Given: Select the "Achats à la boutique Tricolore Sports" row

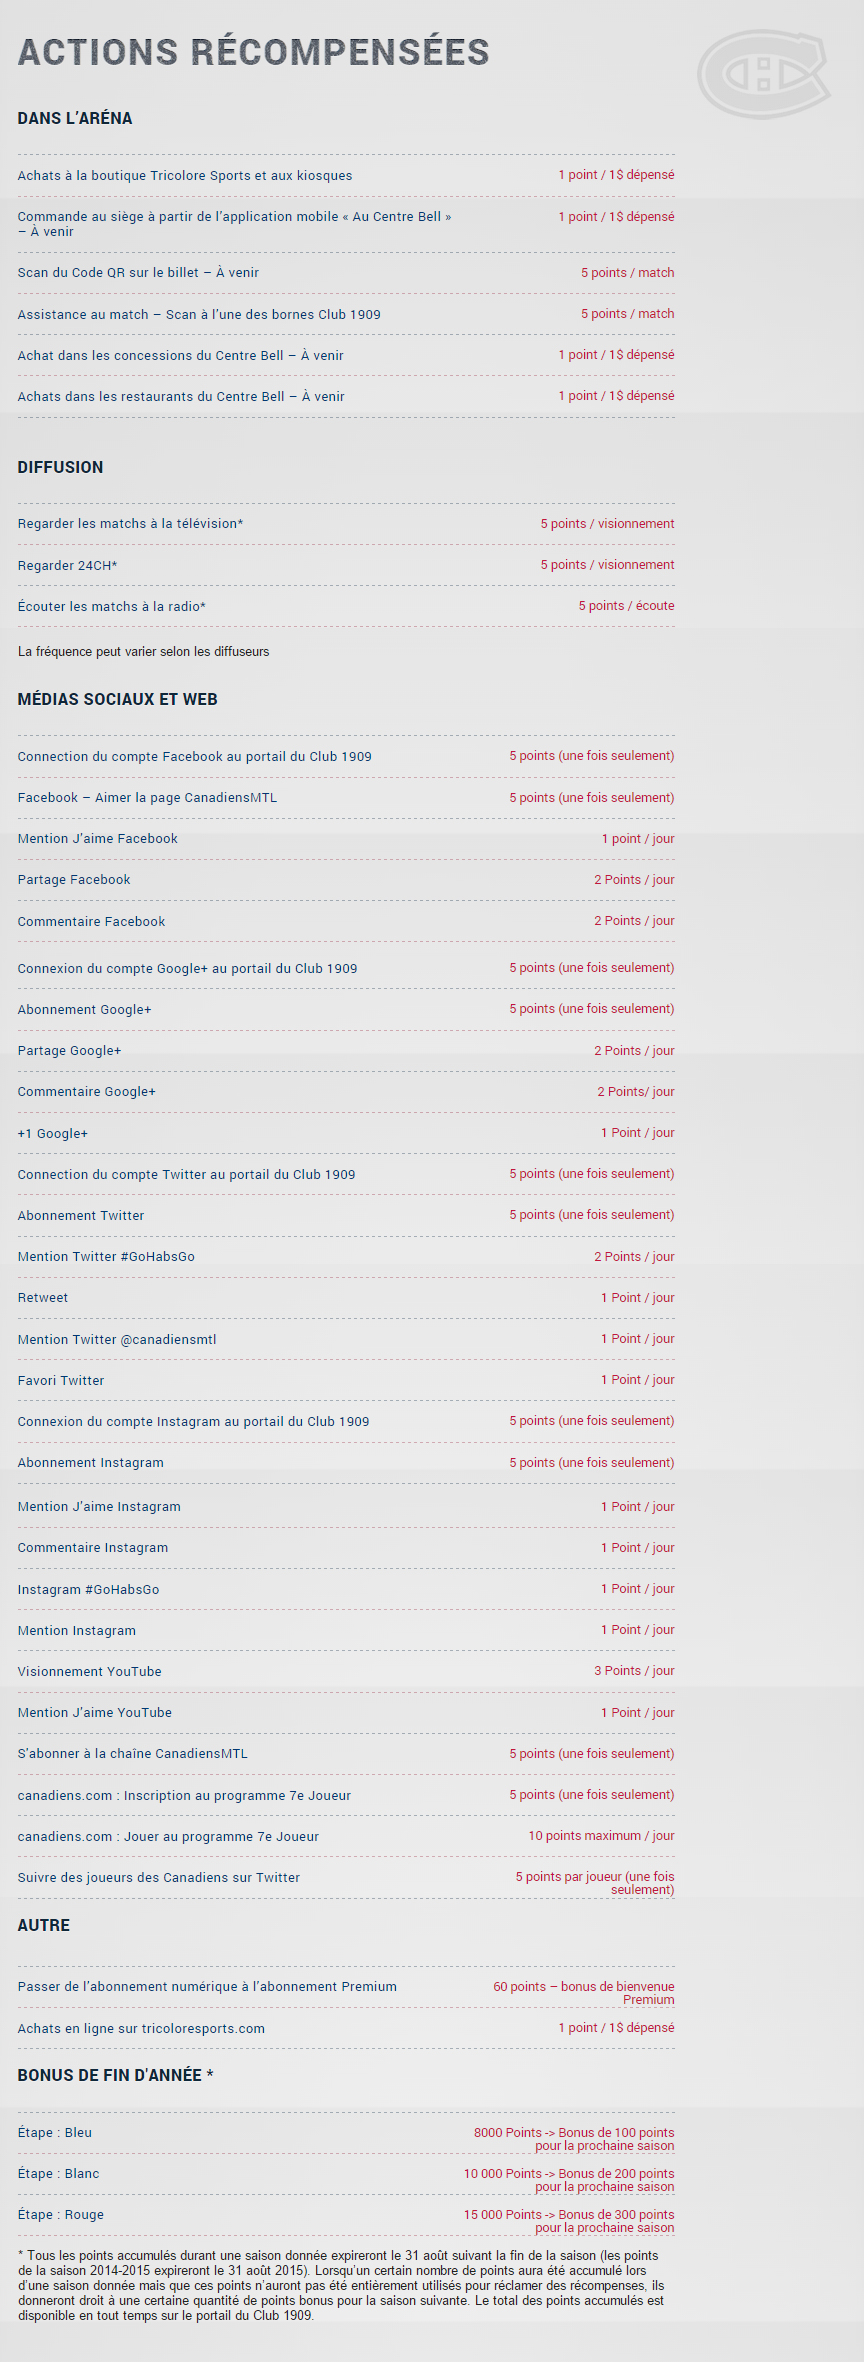Looking at the screenshot, I should coord(185,176).
